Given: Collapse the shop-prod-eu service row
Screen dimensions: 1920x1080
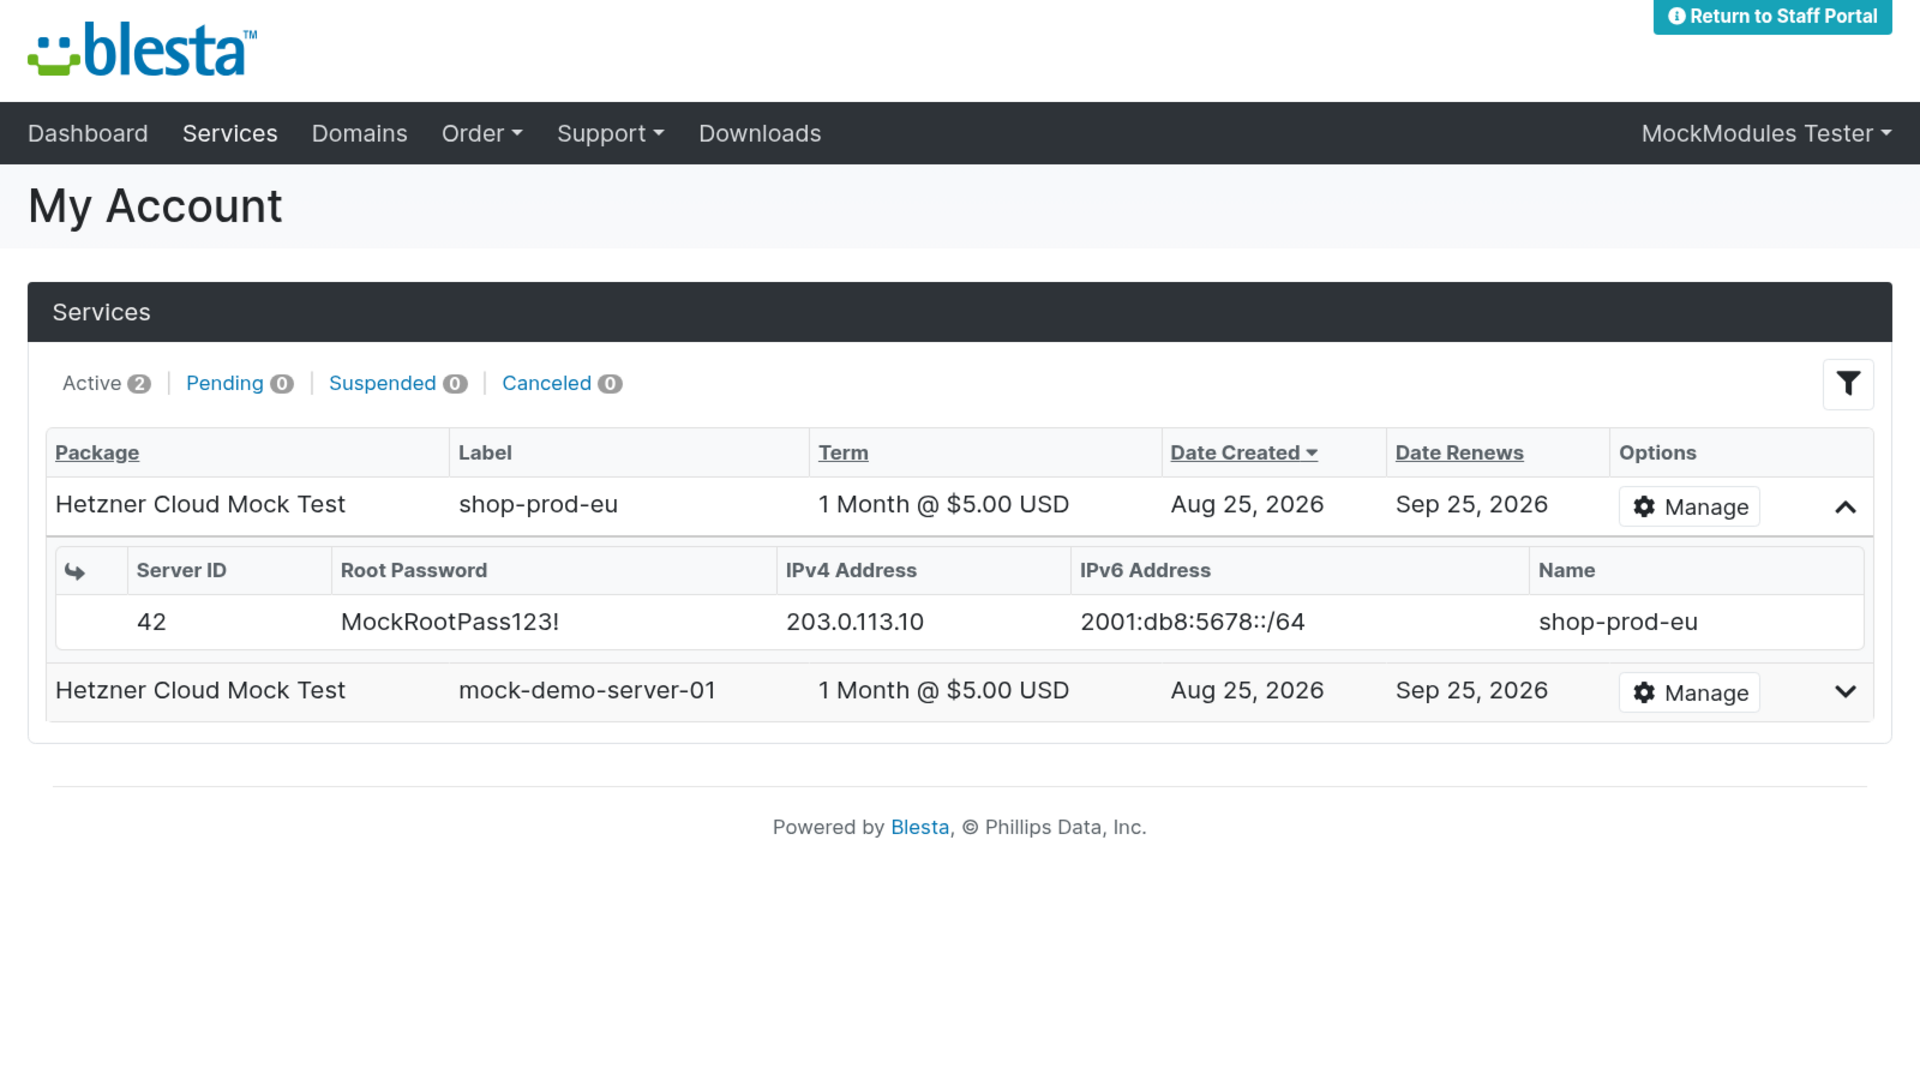Looking at the screenshot, I should (x=1846, y=507).
